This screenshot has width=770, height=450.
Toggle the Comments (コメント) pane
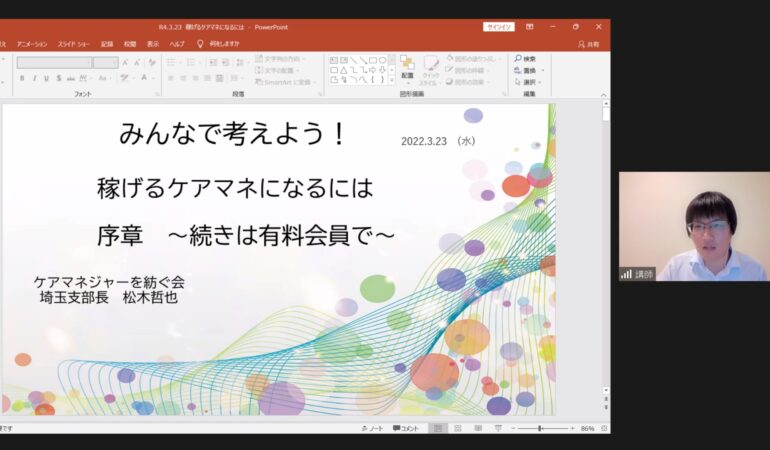(x=406, y=428)
